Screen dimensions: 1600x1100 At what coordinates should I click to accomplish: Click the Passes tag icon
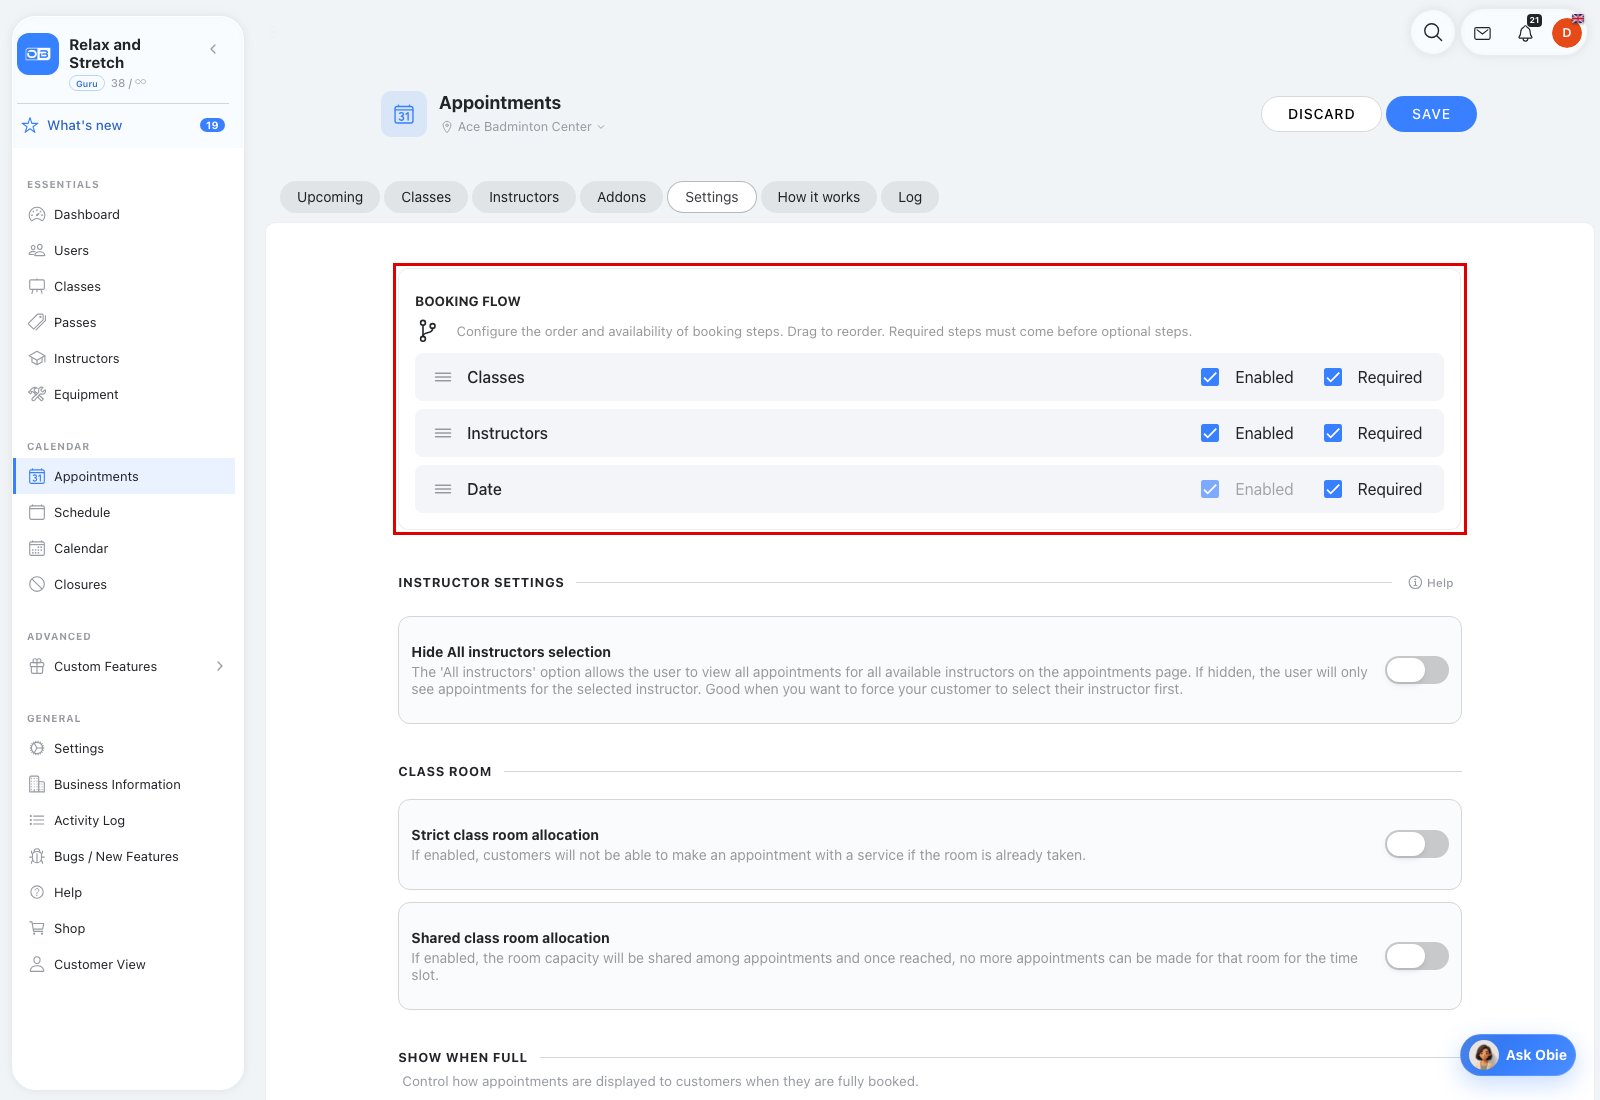coord(37,322)
